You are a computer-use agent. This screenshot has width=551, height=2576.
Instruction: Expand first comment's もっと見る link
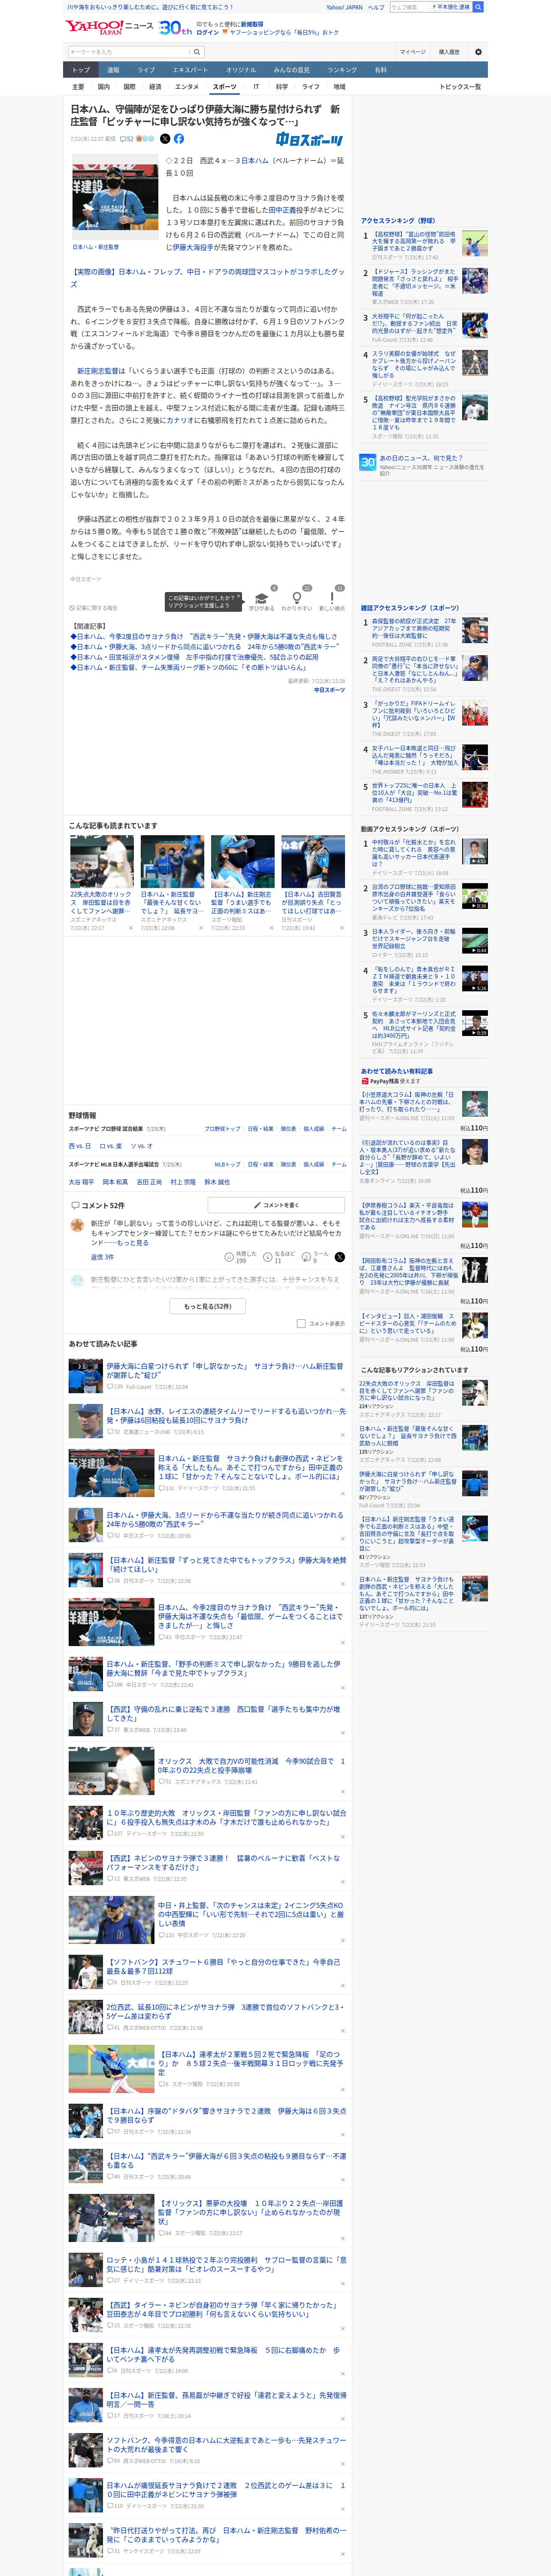(134, 1243)
